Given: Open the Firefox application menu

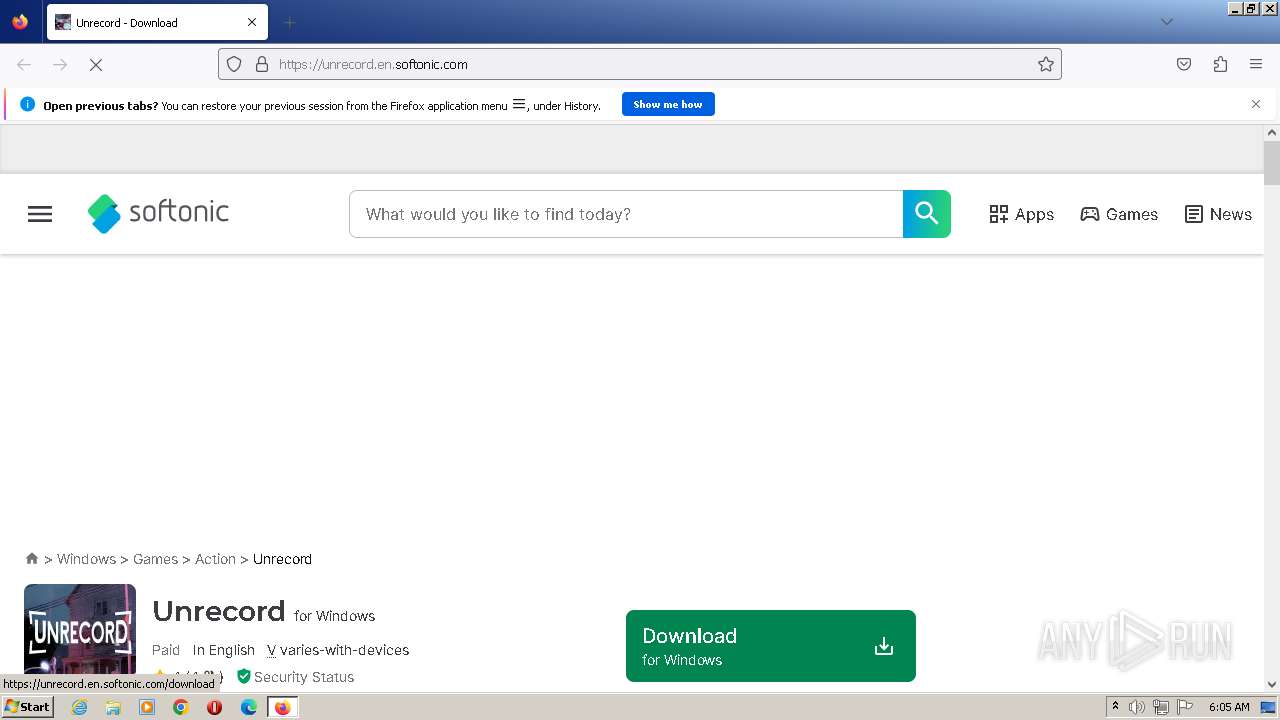Looking at the screenshot, I should pos(1256,64).
